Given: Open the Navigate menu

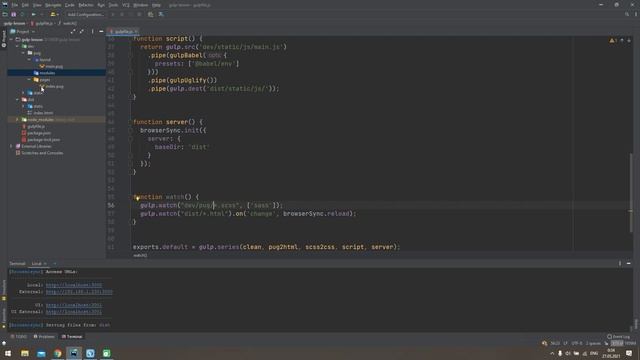Looking at the screenshot, I should click(x=53, y=5).
